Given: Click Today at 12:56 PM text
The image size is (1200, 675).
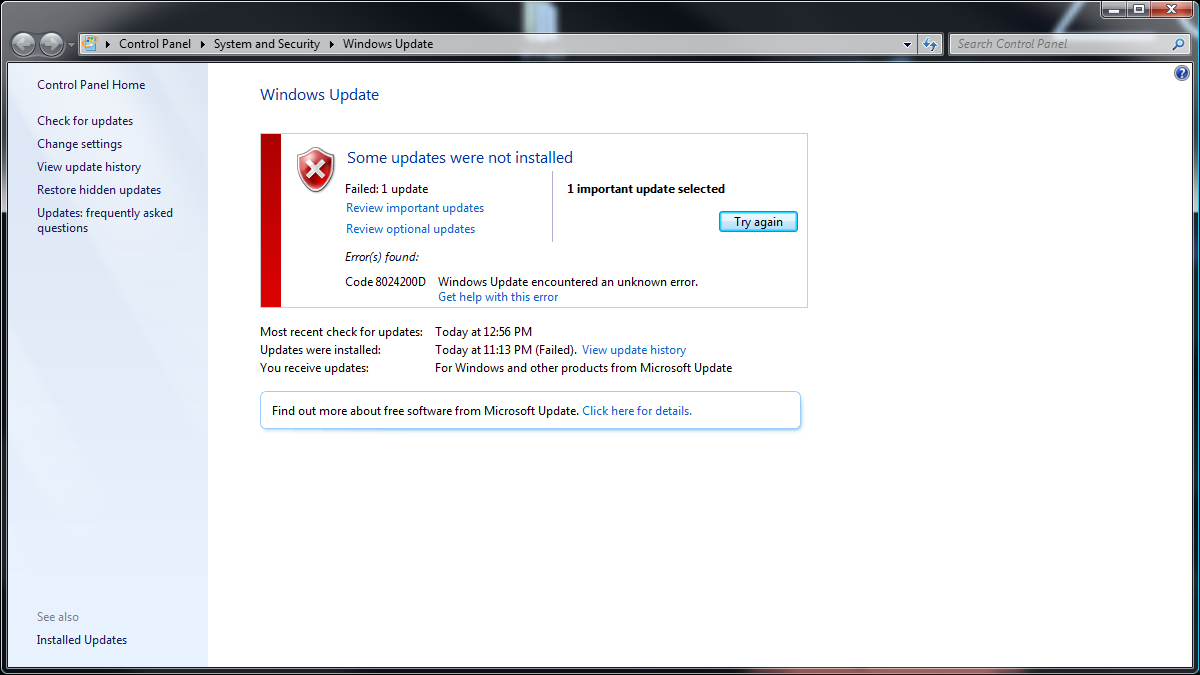Looking at the screenshot, I should 483,332.
